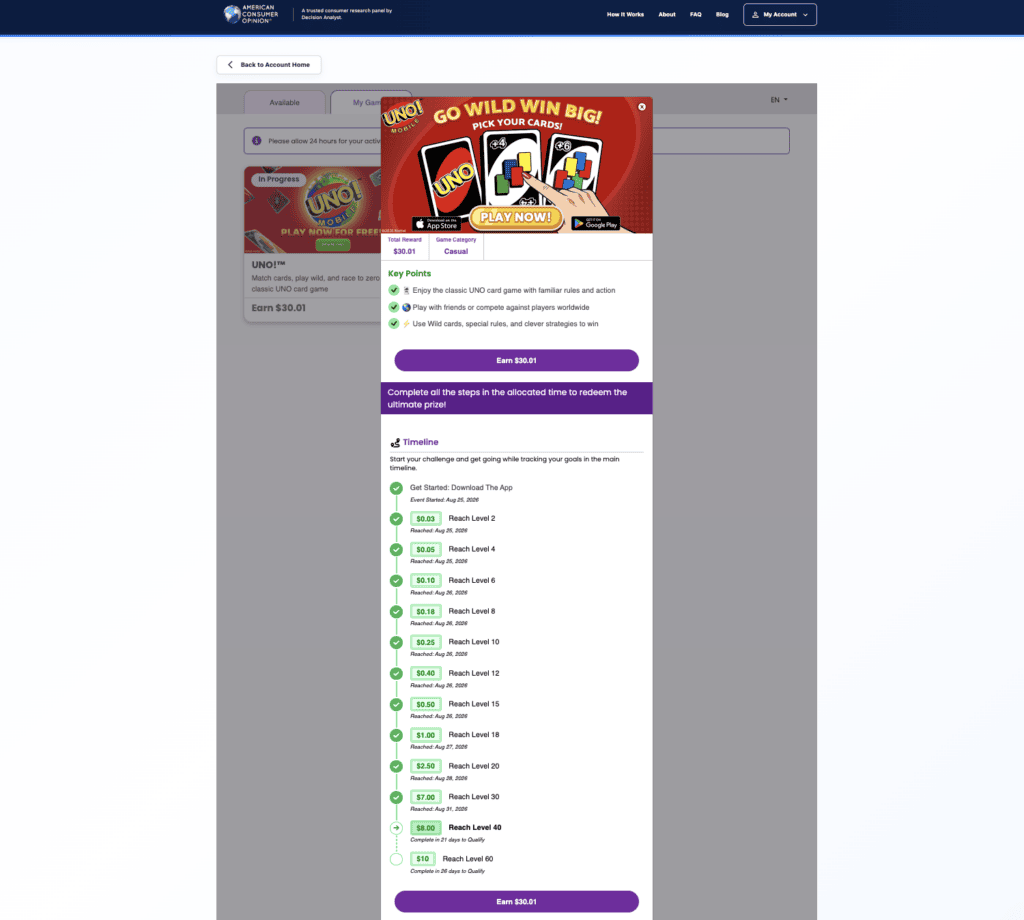Click the checkmark beside Reach Level 15
The height and width of the screenshot is (920, 1024).
(396, 705)
